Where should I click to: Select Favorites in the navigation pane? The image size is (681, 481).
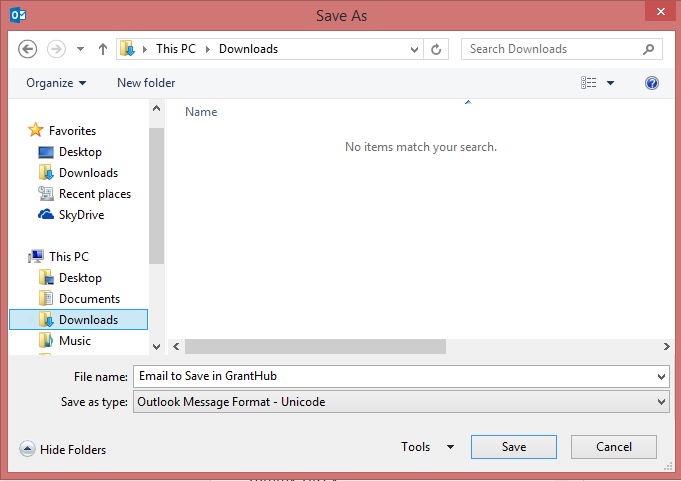pos(73,131)
